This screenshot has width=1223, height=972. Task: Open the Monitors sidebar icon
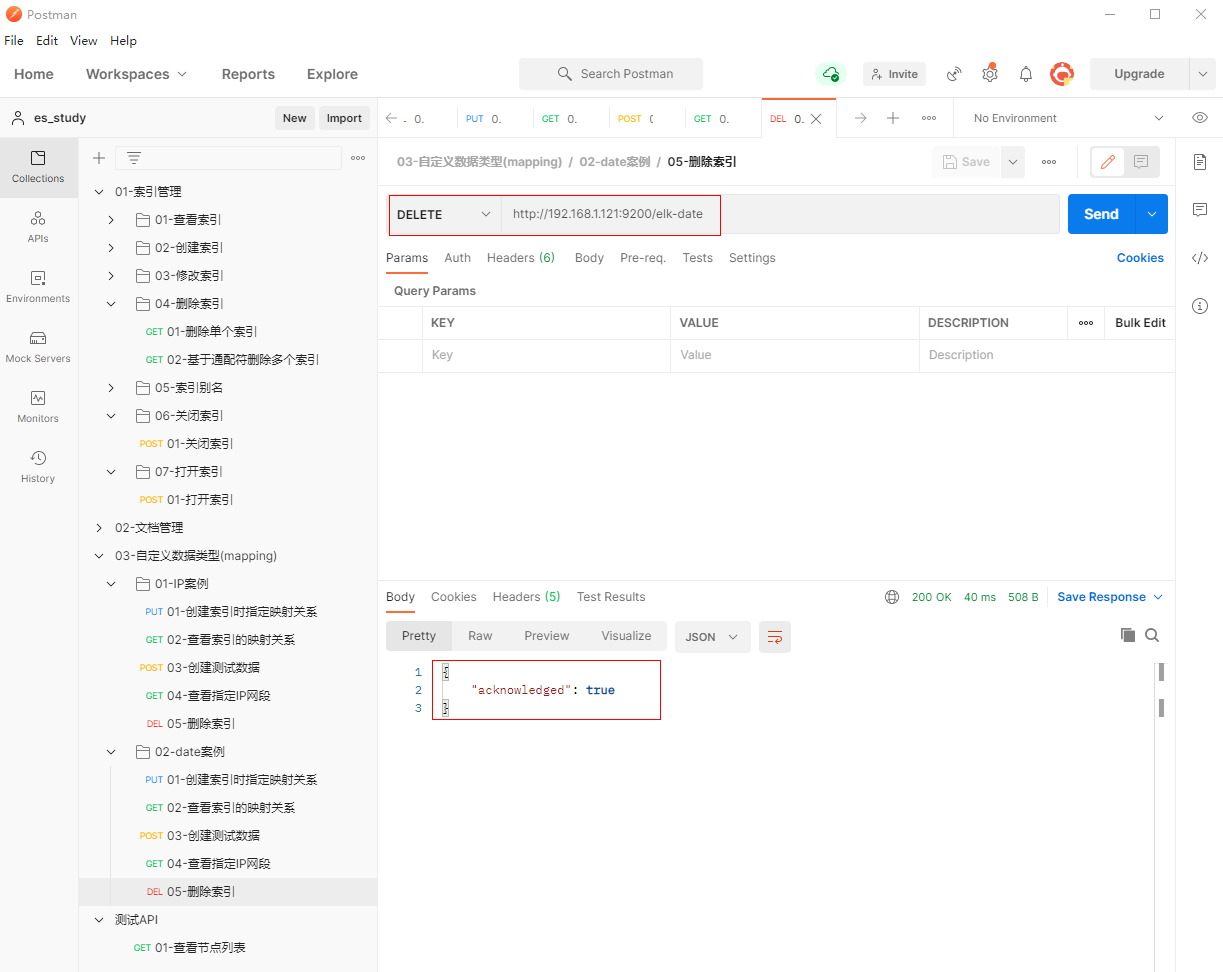tap(38, 406)
